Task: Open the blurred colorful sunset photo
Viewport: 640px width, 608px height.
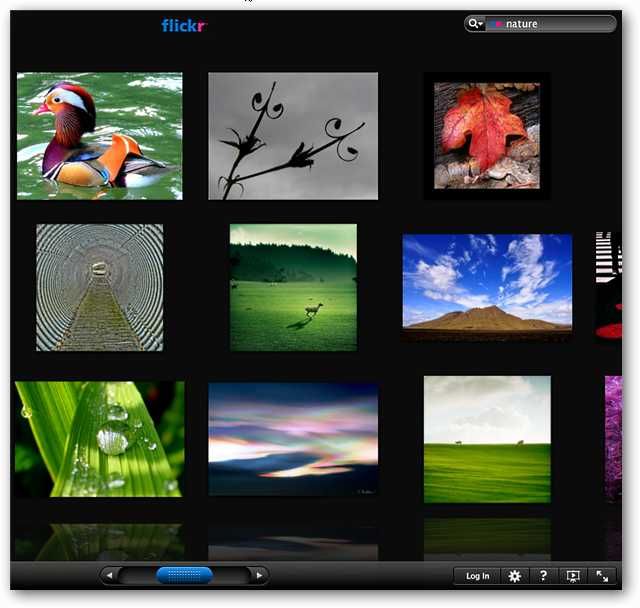Action: 293,439
